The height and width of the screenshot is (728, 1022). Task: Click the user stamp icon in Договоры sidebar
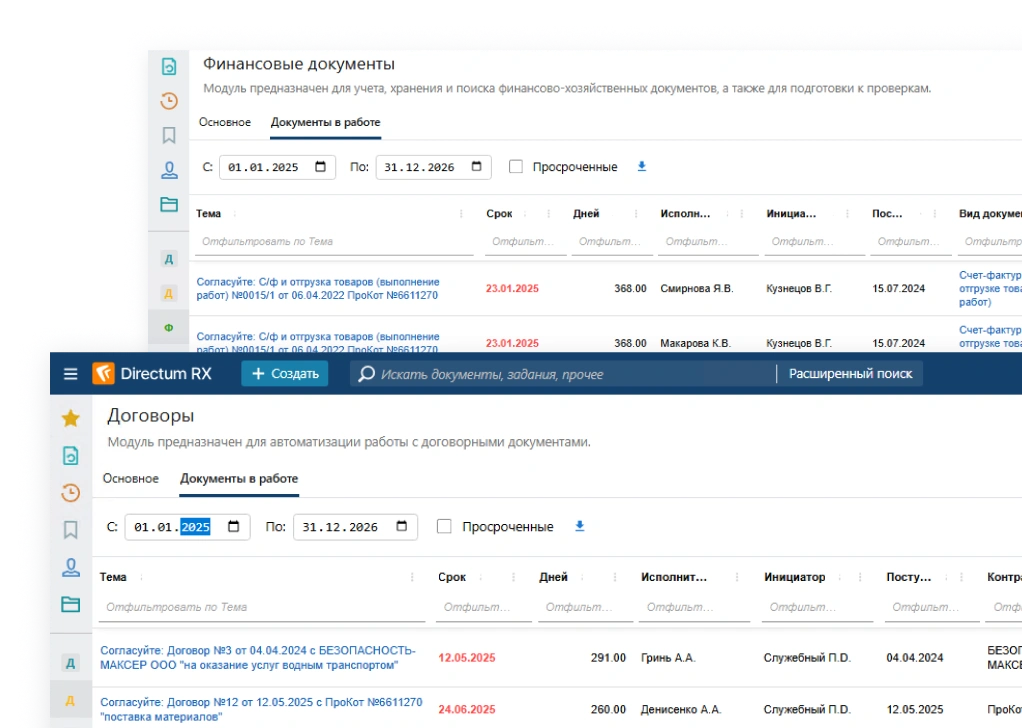(x=70, y=567)
